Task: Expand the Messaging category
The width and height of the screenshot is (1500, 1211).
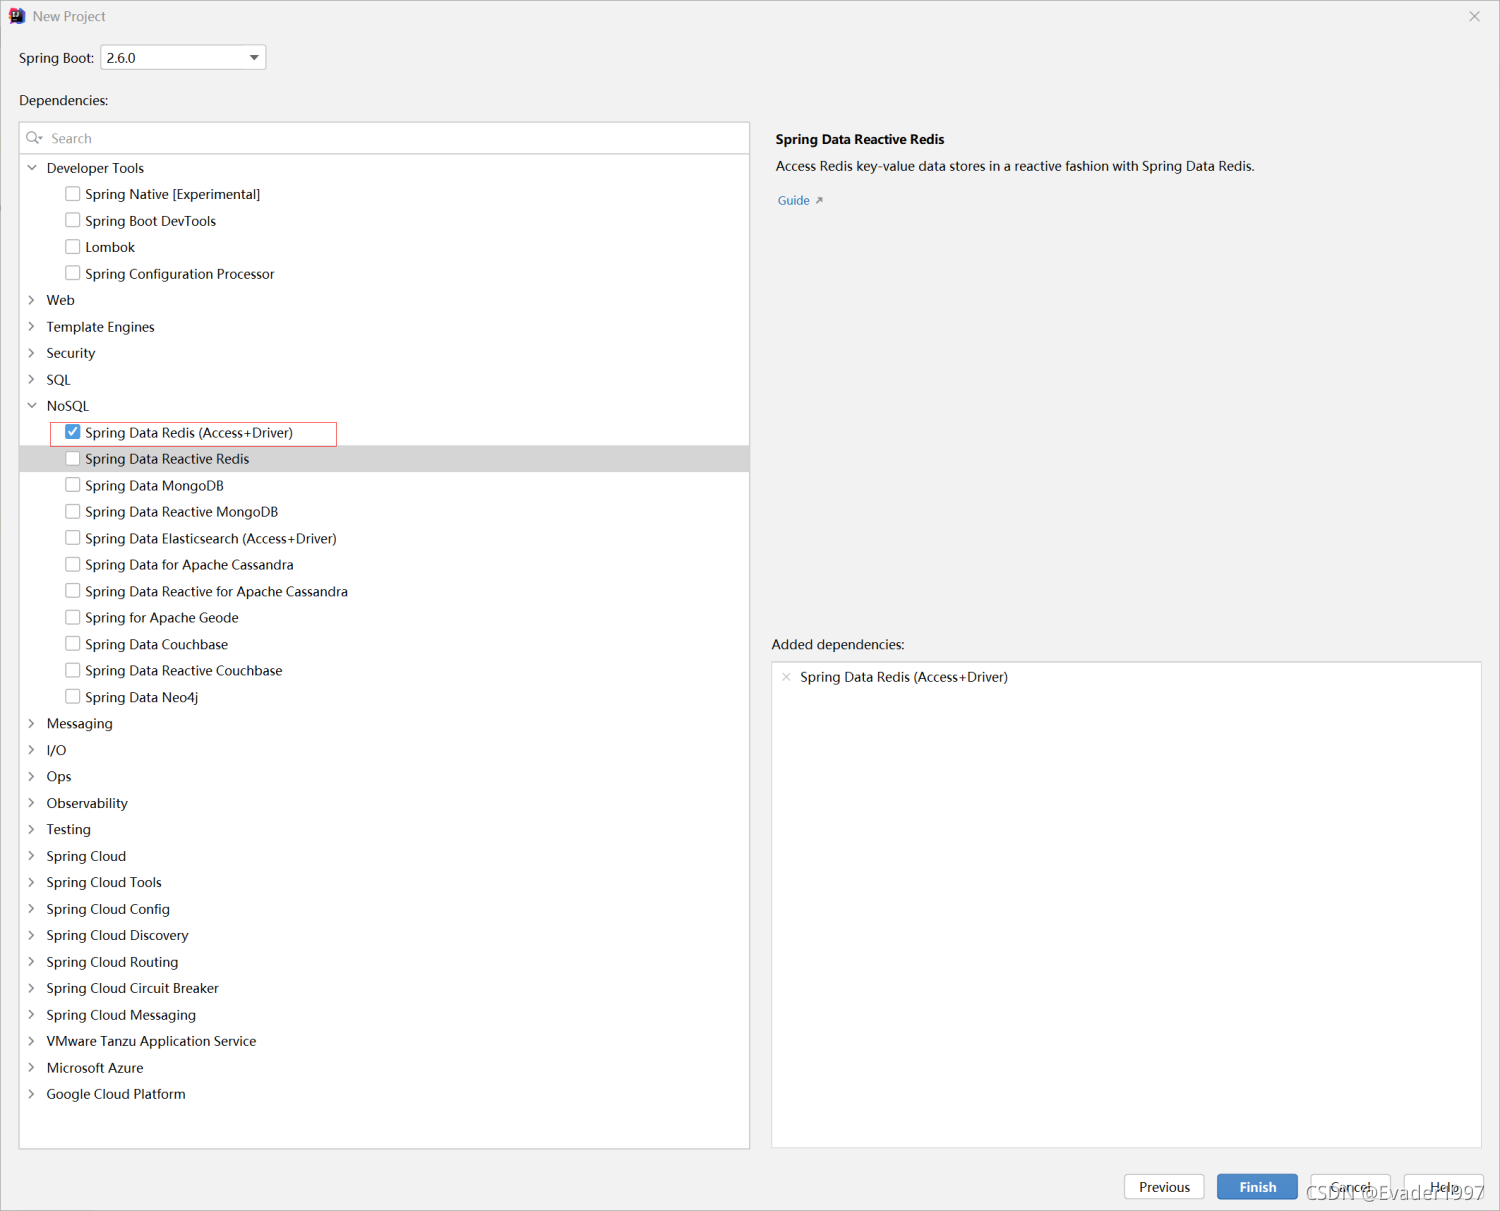Action: 32,723
